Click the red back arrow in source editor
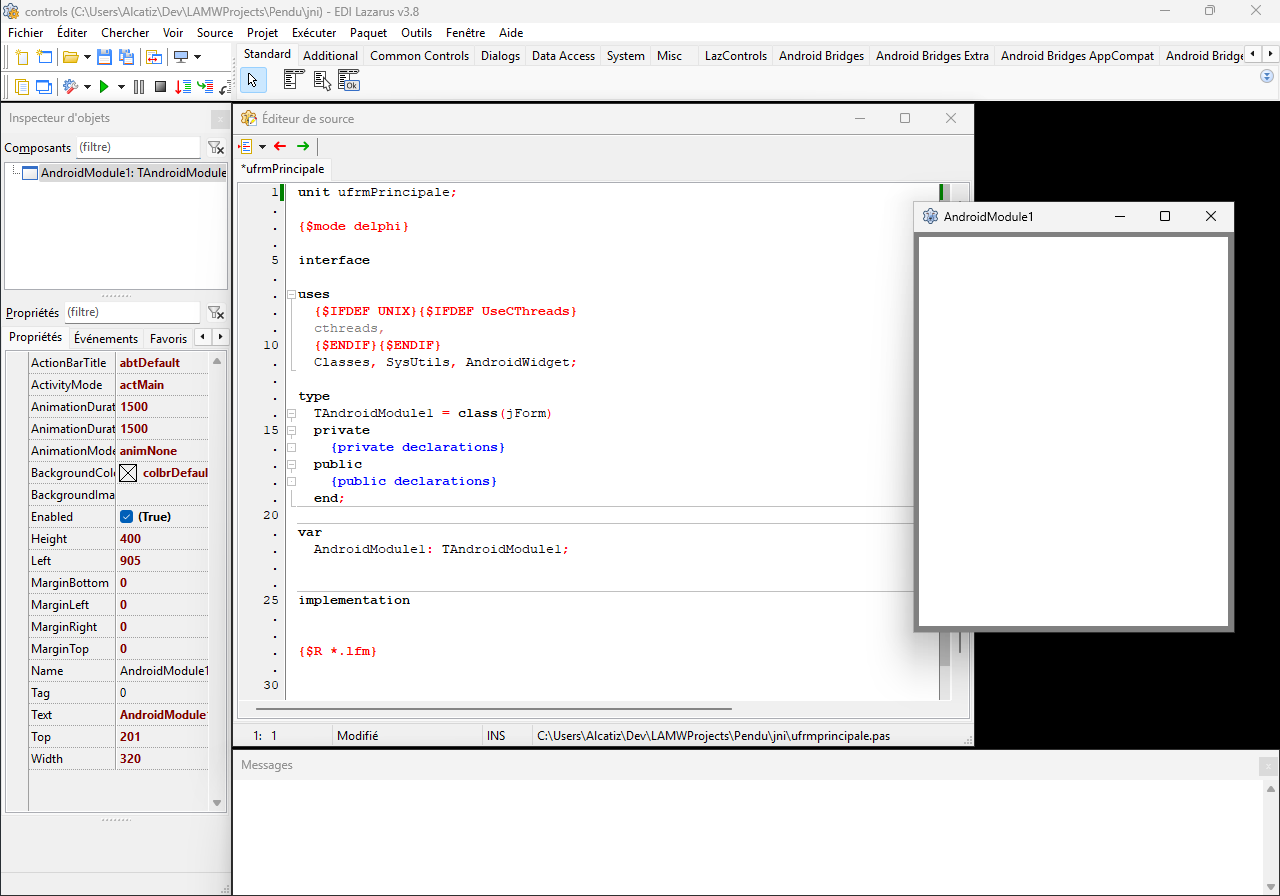Image resolution: width=1280 pixels, height=896 pixels. coord(280,146)
